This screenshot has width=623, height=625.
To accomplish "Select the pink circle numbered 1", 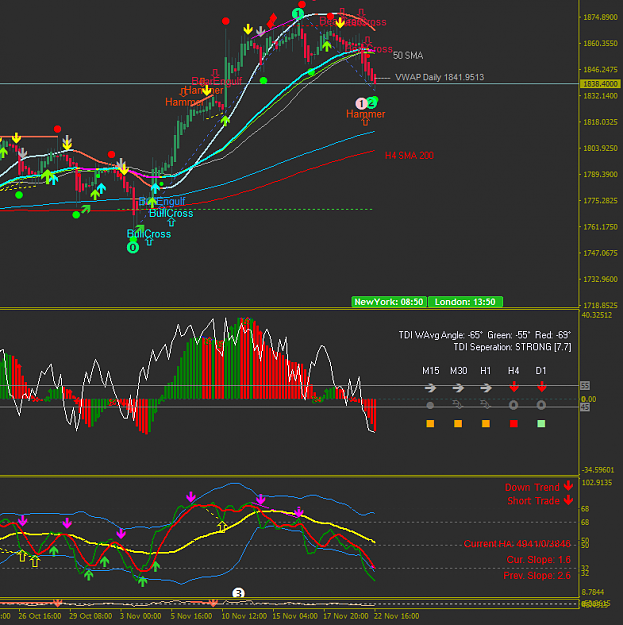I will pyautogui.click(x=361, y=104).
